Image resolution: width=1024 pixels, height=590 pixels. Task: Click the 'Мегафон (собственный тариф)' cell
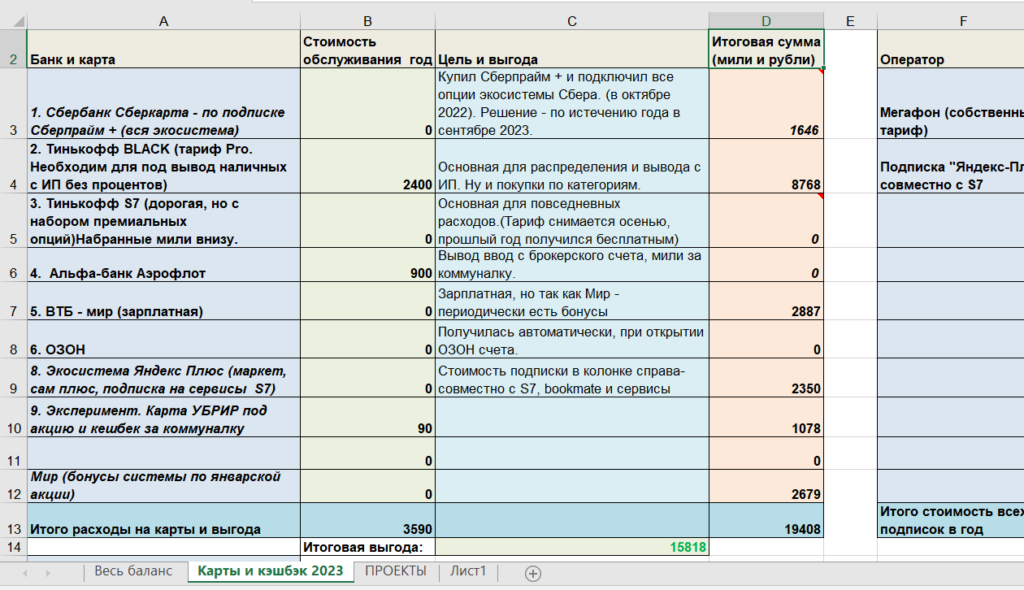tap(951, 103)
